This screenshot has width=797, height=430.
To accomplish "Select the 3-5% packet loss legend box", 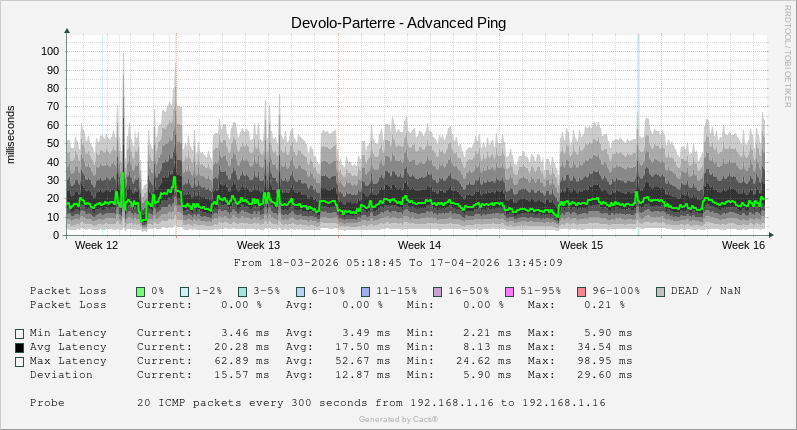I will tap(243, 291).
